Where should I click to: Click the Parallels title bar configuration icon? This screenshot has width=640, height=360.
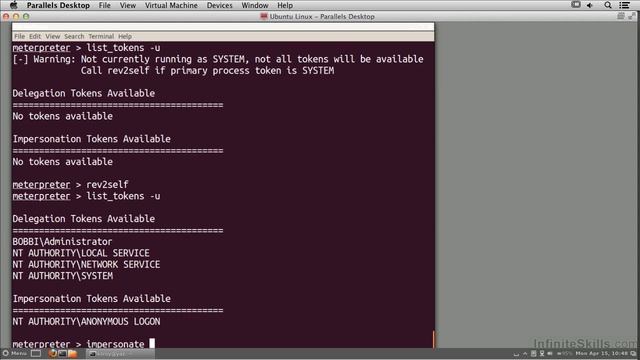point(621,16)
